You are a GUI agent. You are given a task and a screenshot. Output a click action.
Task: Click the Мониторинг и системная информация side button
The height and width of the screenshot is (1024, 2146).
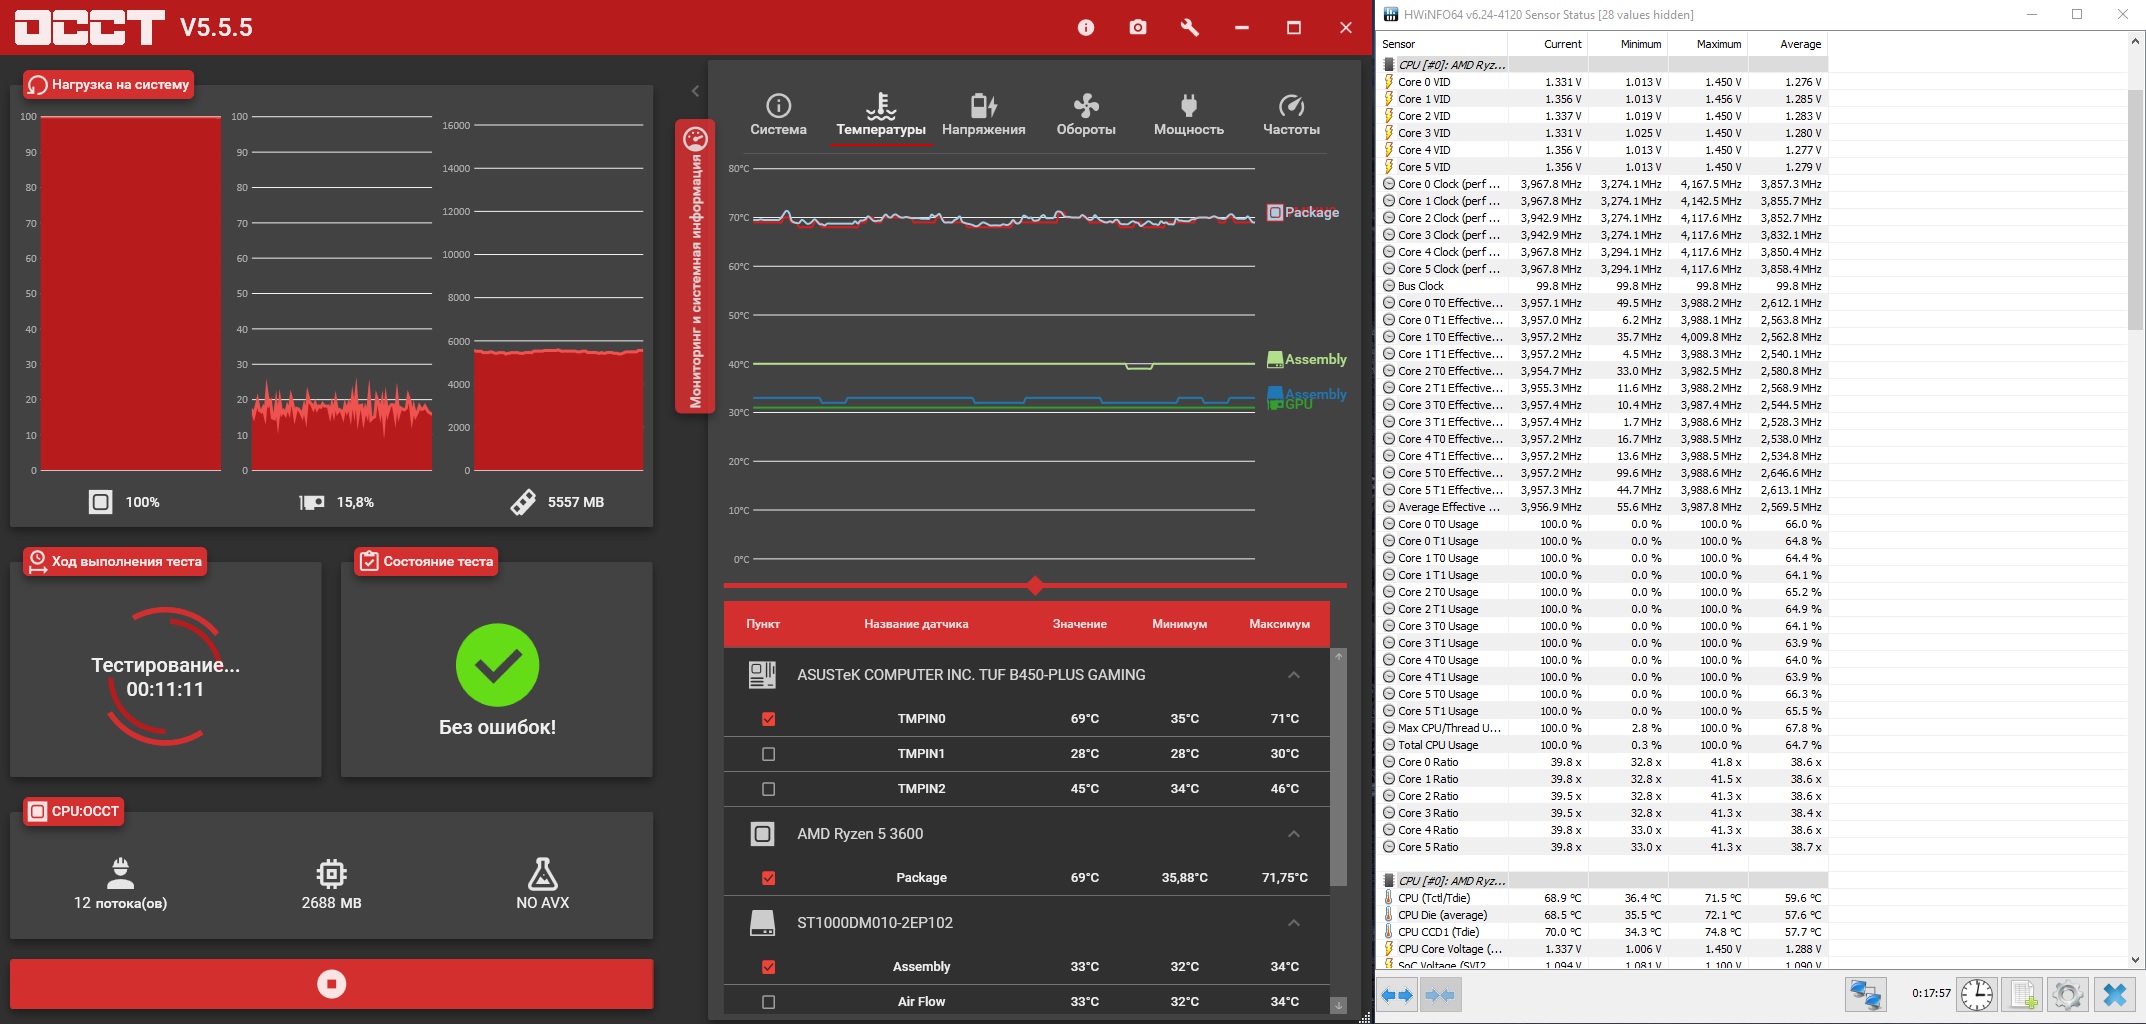point(695,267)
